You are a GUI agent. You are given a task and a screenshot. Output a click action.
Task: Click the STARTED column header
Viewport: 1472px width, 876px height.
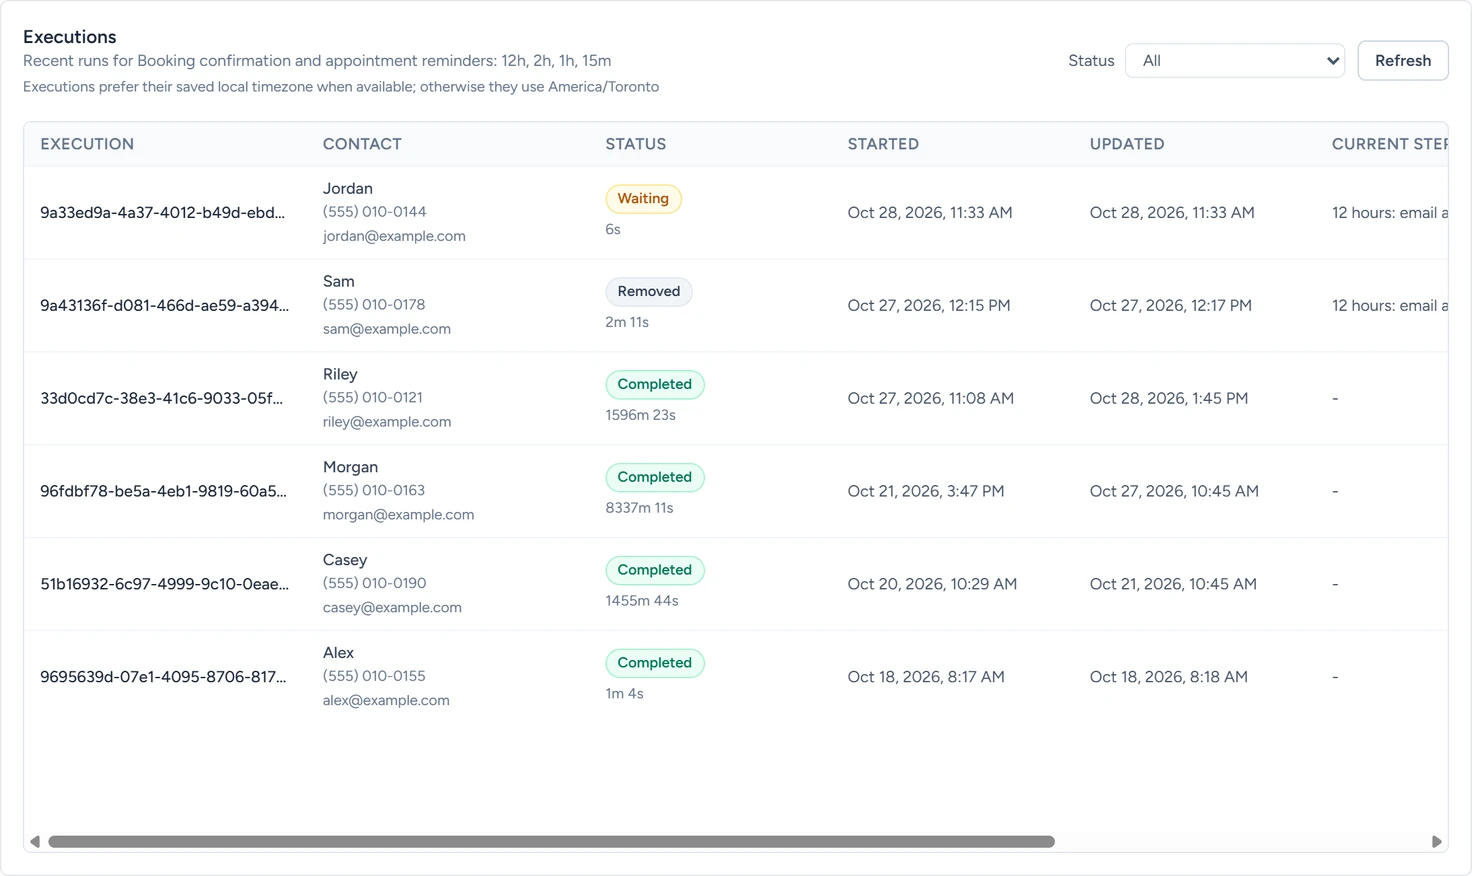click(x=883, y=144)
